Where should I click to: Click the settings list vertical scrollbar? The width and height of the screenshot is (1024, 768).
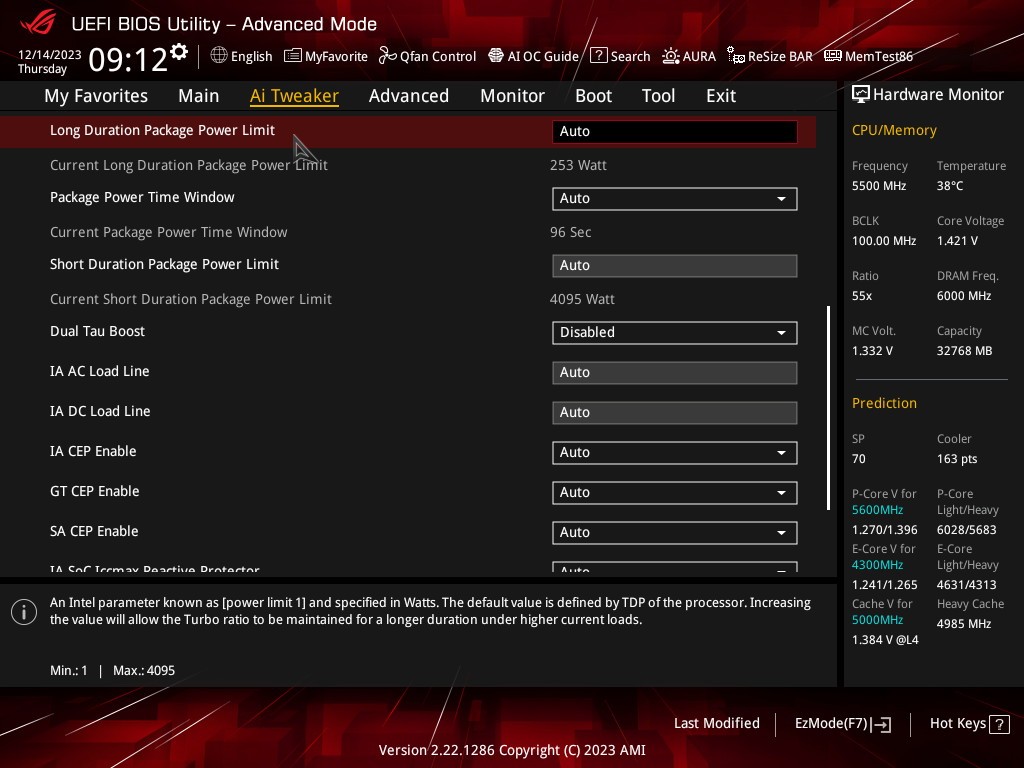(x=828, y=408)
